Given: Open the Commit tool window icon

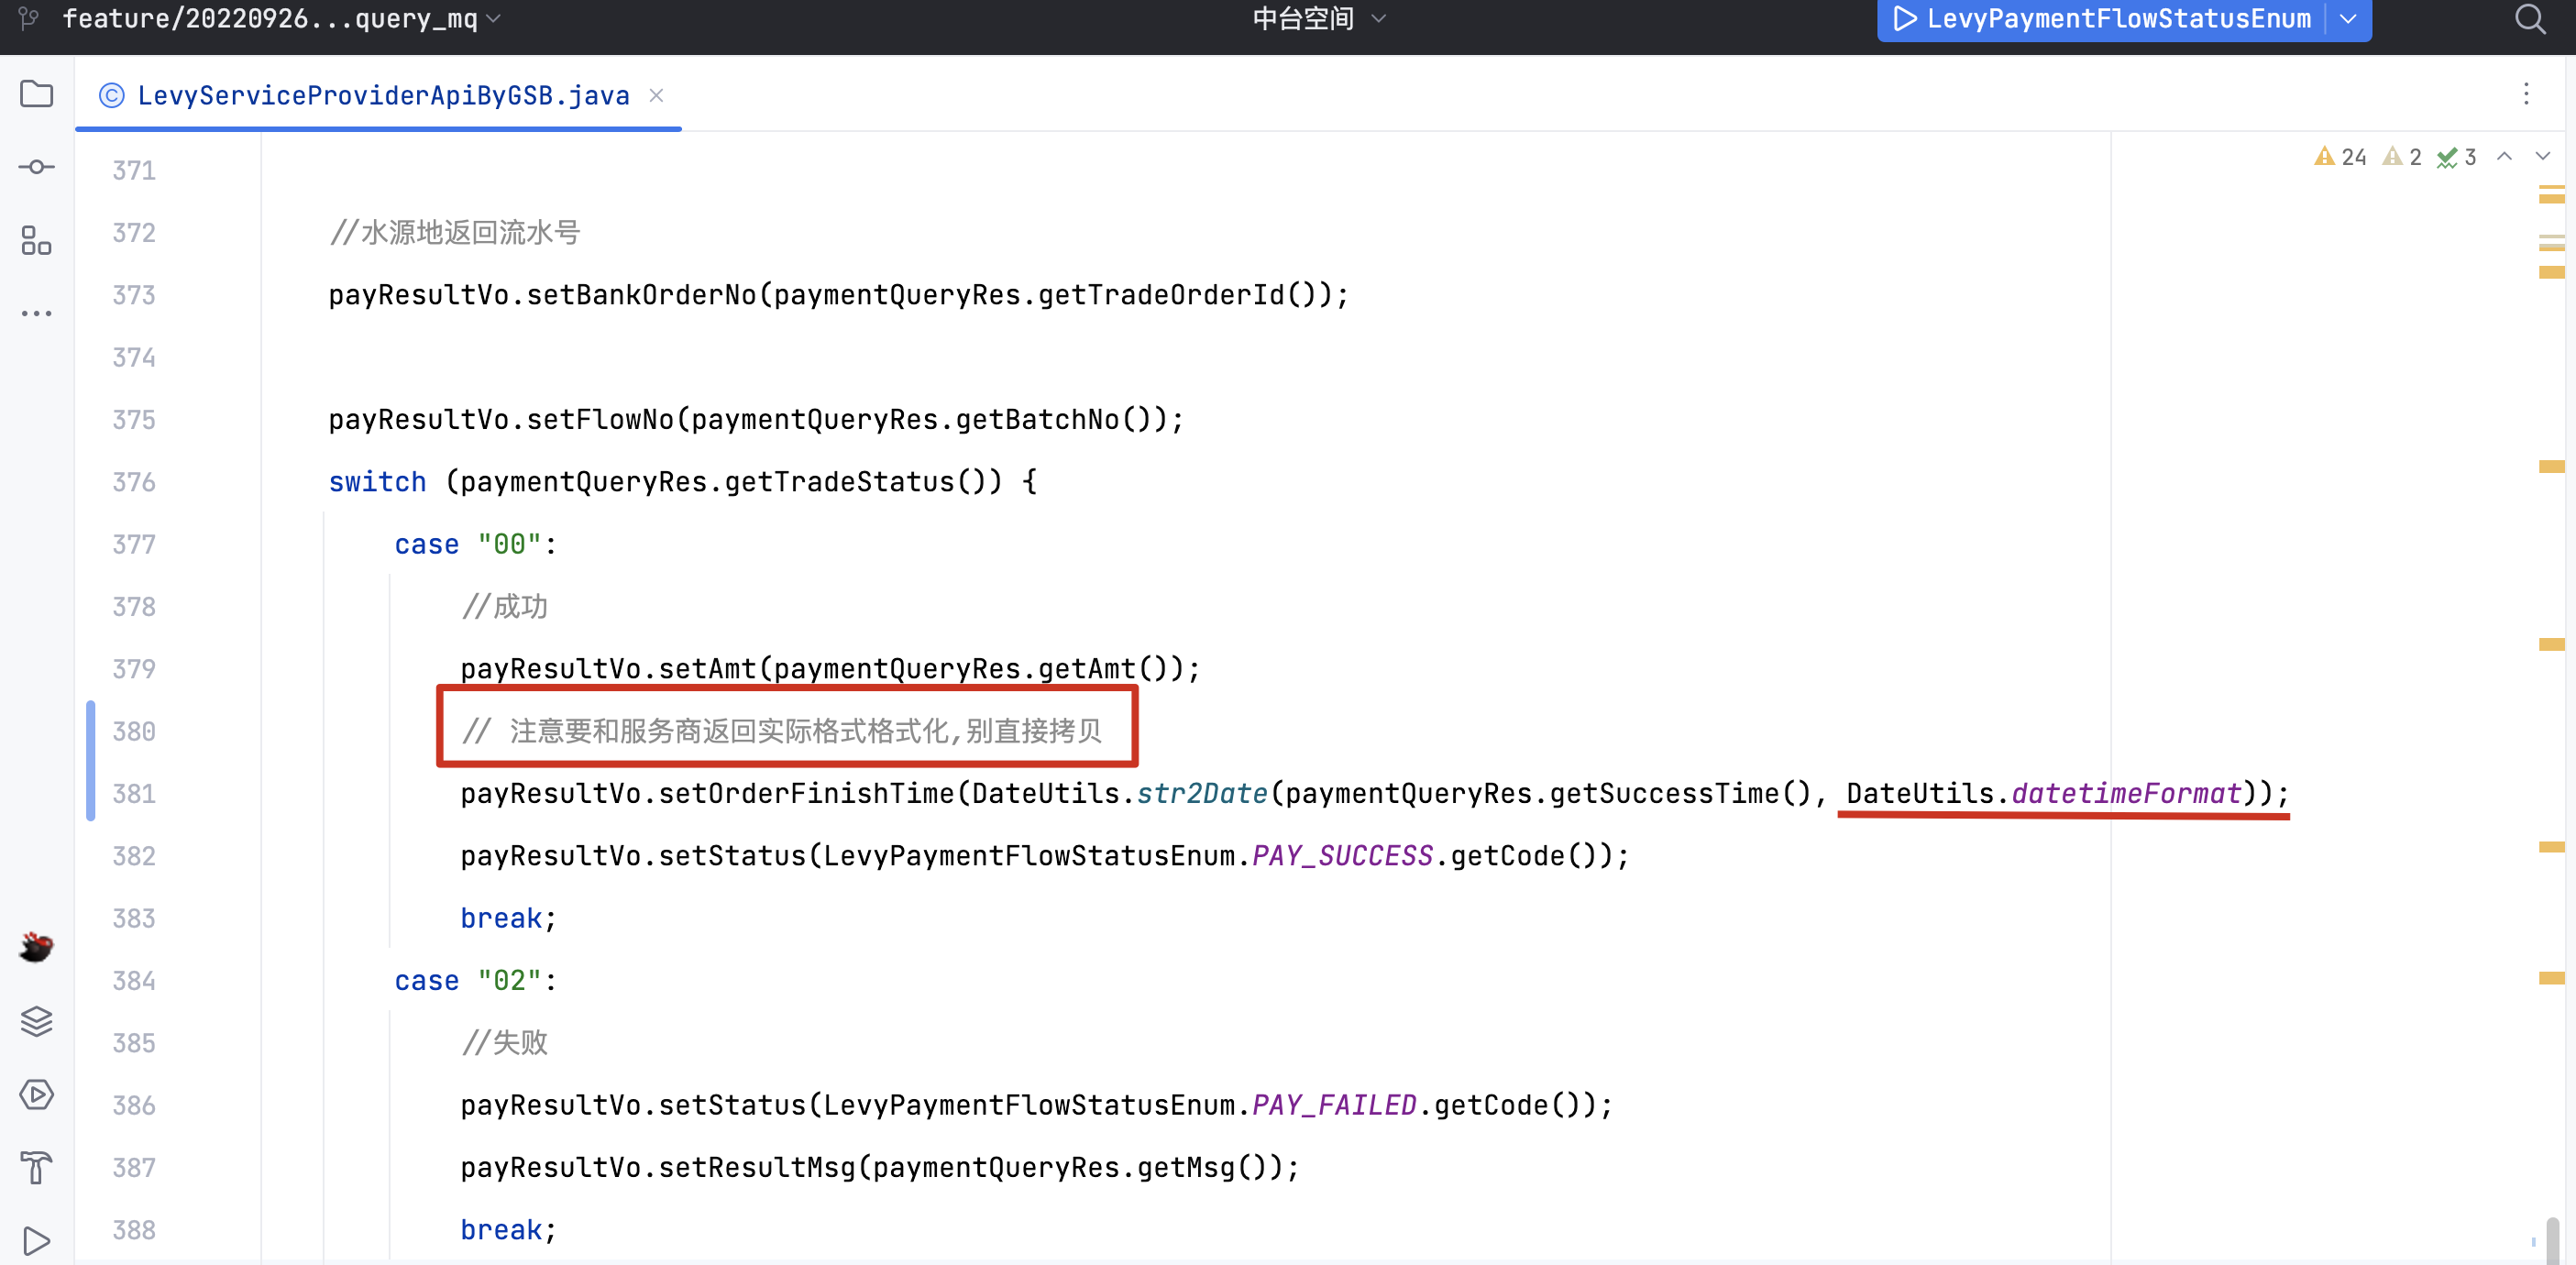Looking at the screenshot, I should point(36,167).
